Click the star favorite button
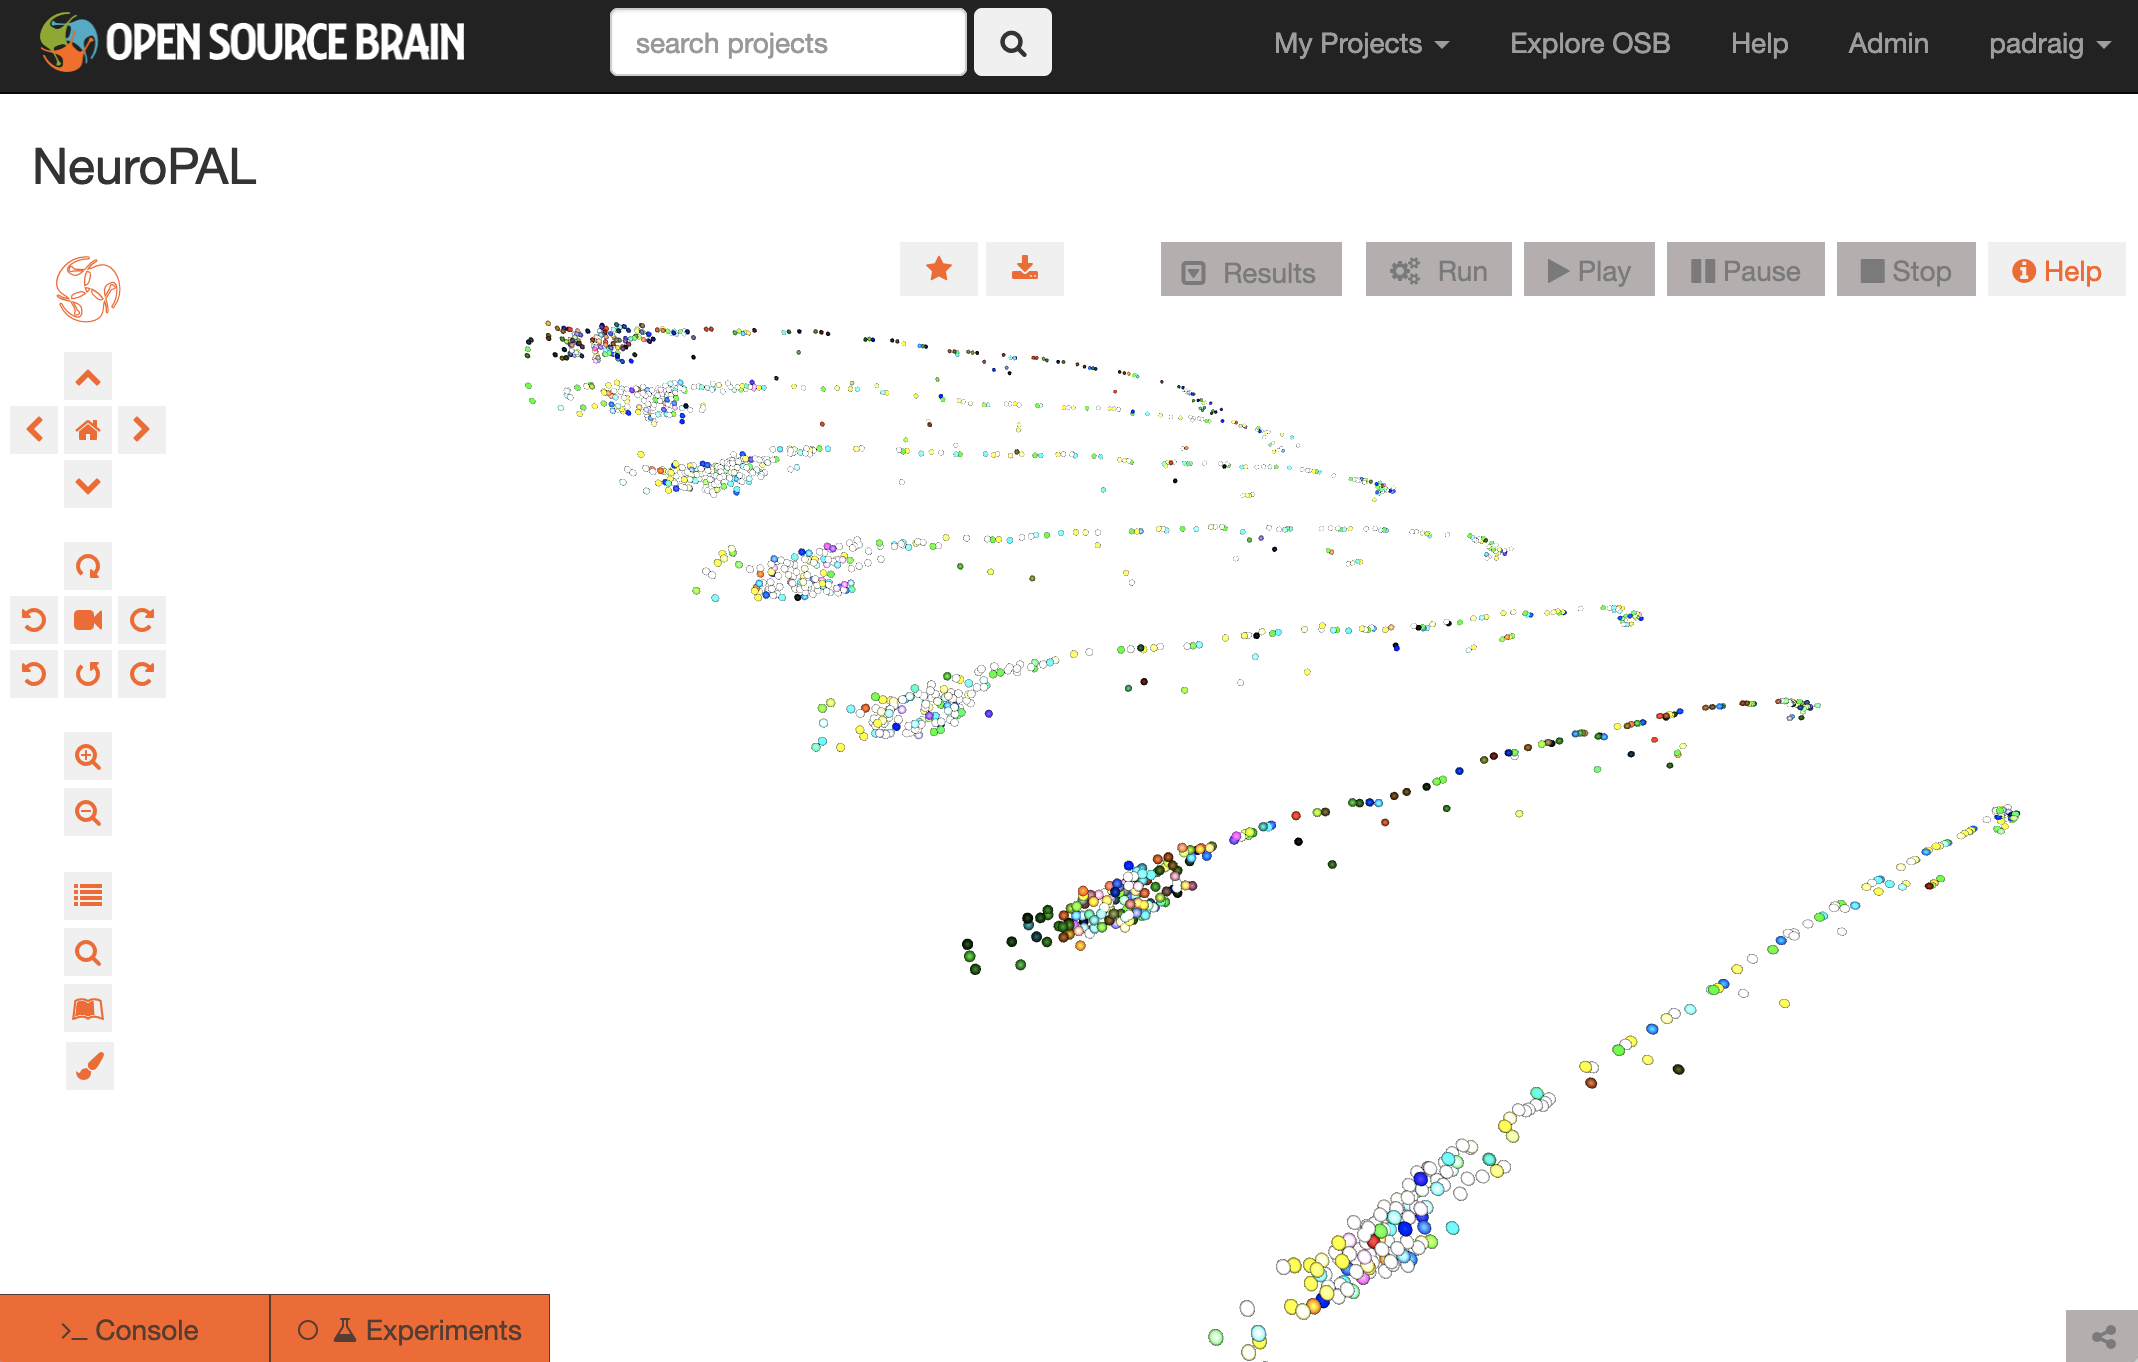 (938, 269)
